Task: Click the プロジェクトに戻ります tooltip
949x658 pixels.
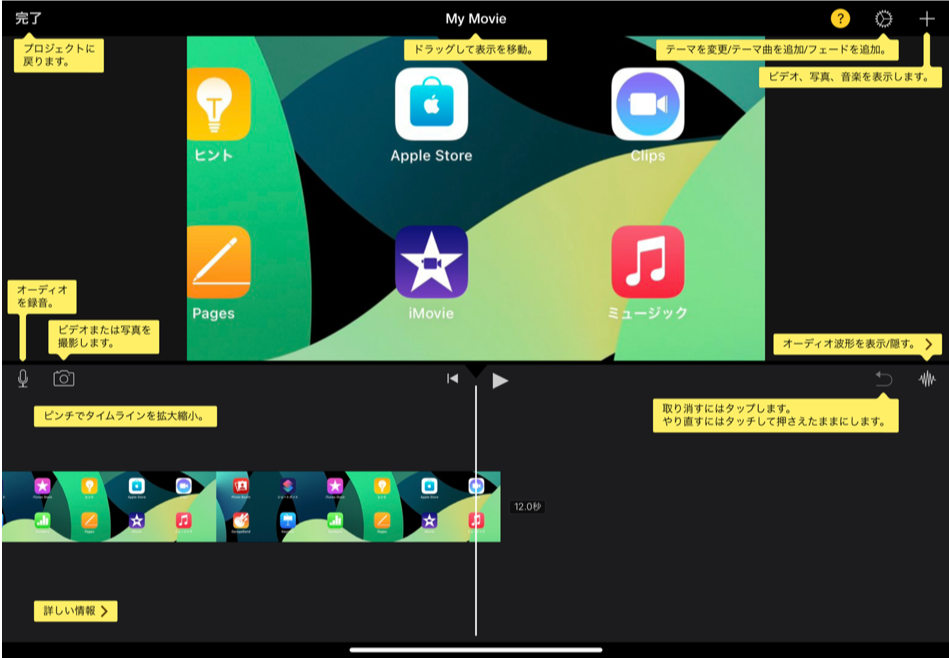Action: coord(59,55)
